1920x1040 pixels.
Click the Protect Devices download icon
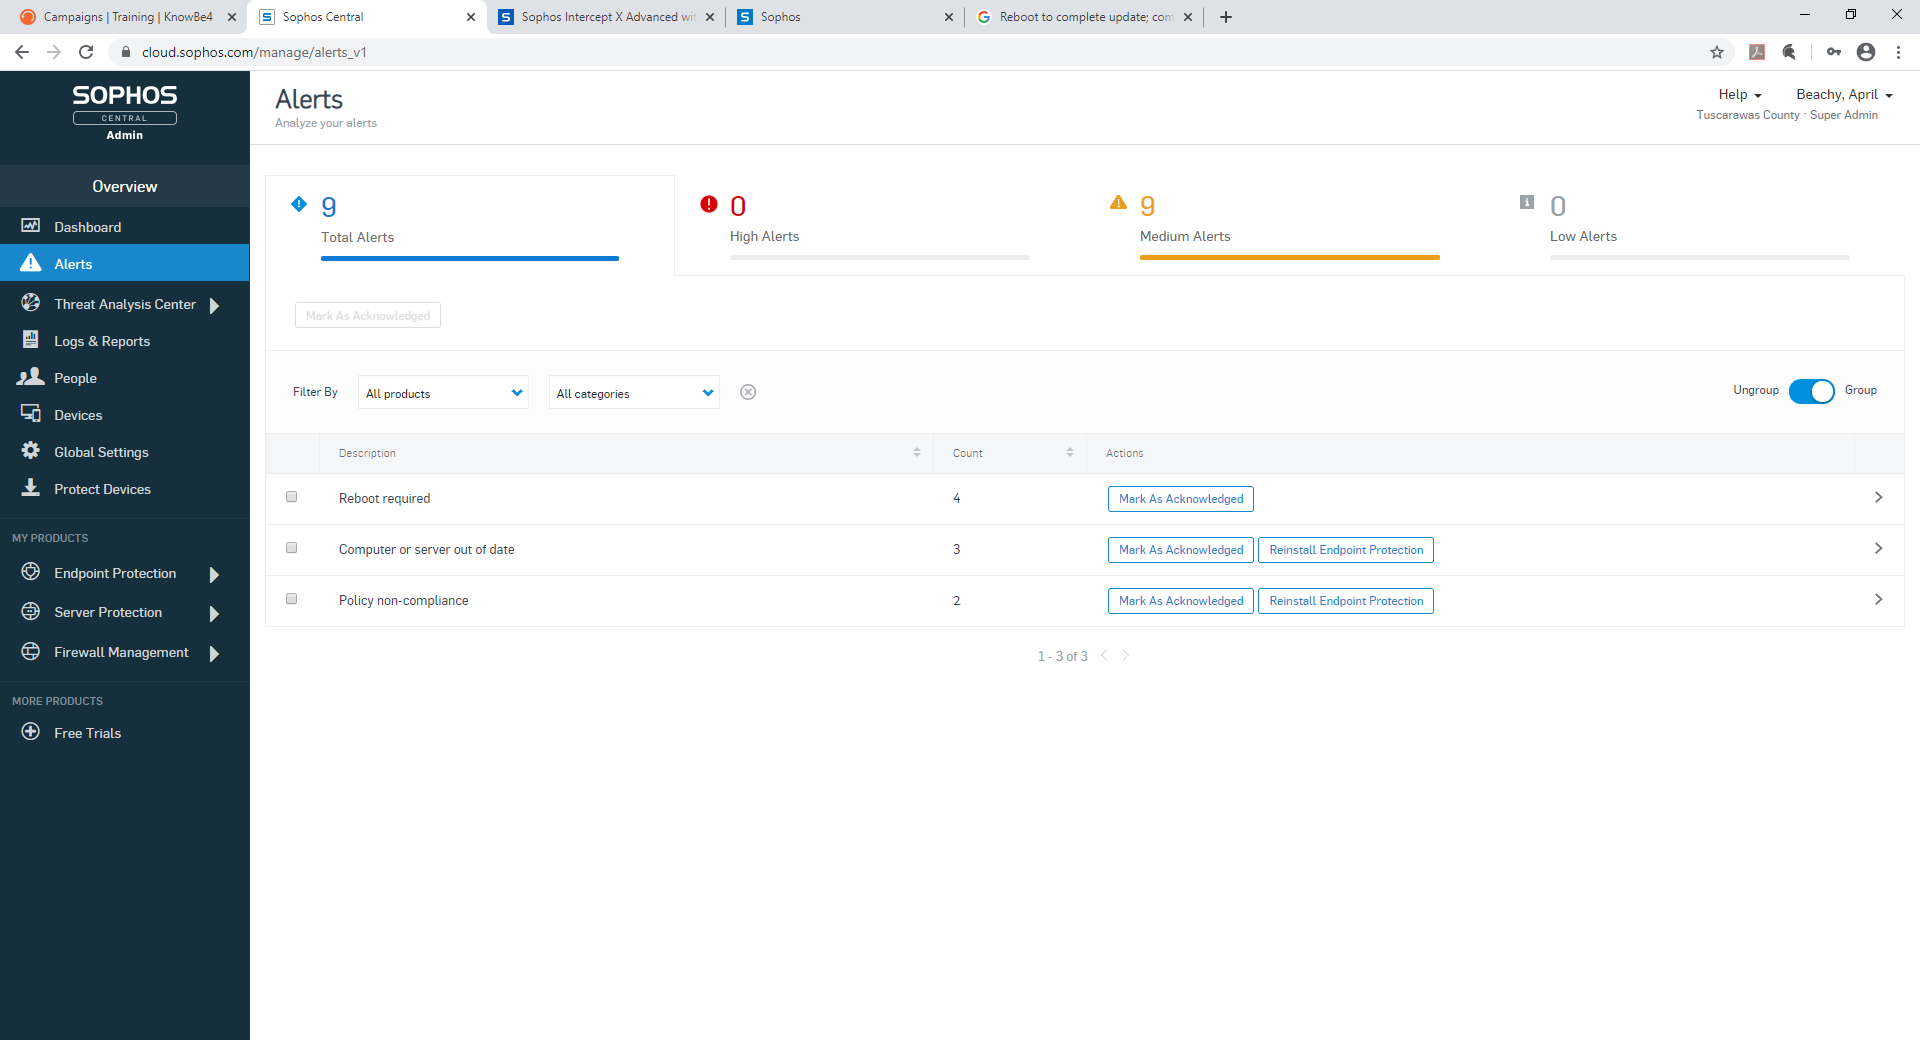(x=31, y=488)
